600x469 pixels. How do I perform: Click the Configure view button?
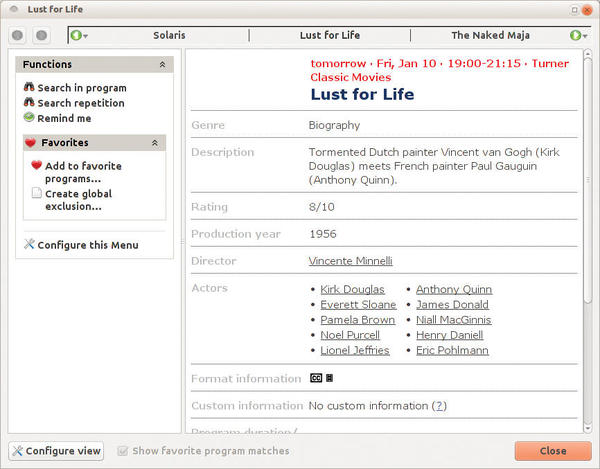pos(56,451)
